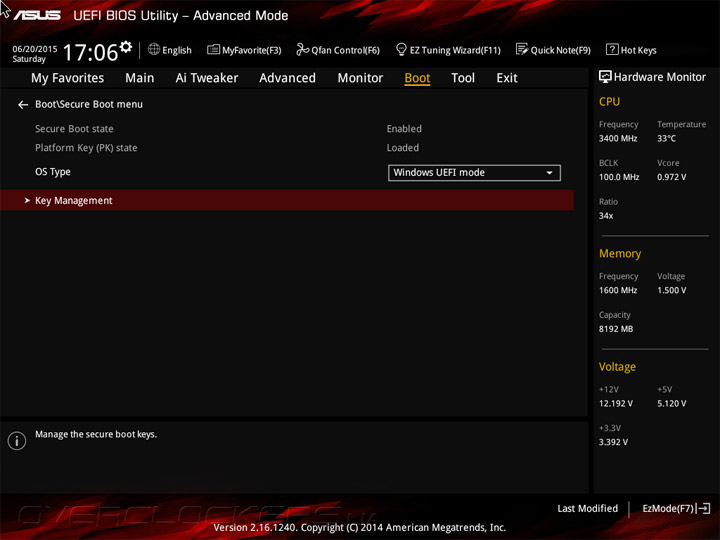
Task: Click the +3.3V reading 3.392 V
Action: [613, 442]
